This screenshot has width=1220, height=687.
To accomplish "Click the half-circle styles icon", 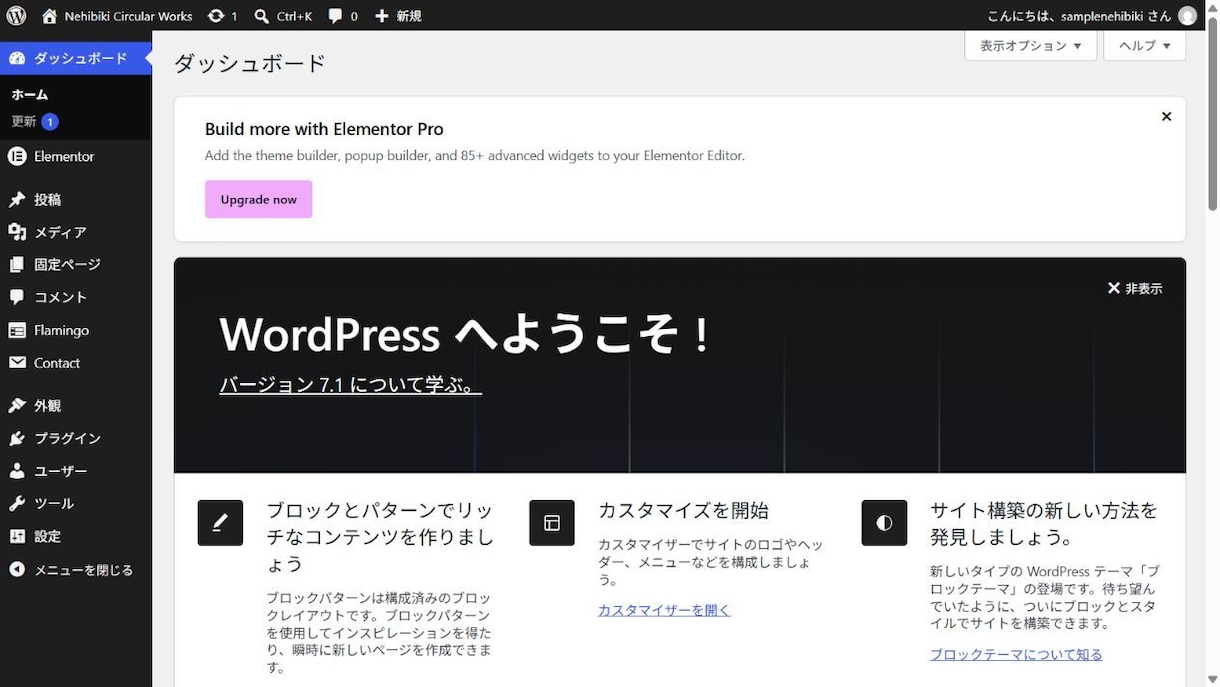I will point(884,523).
